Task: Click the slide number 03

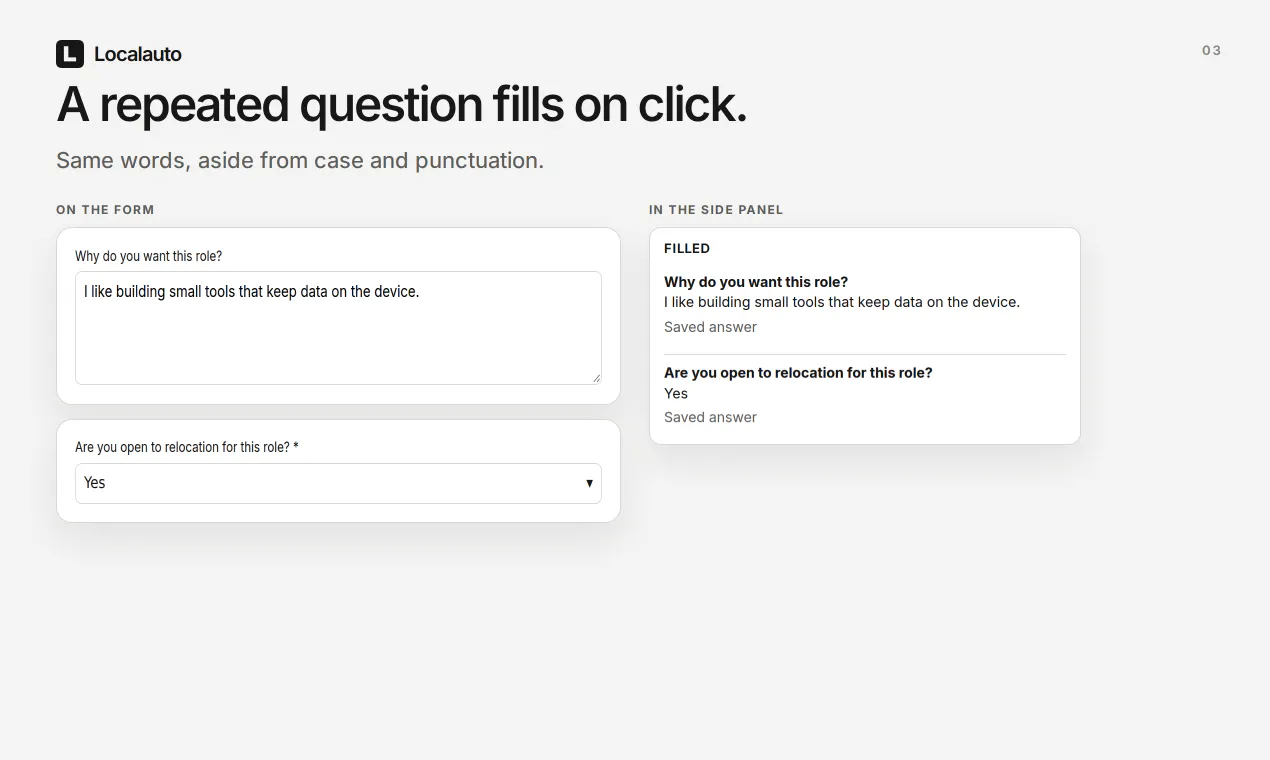Action: point(1211,50)
